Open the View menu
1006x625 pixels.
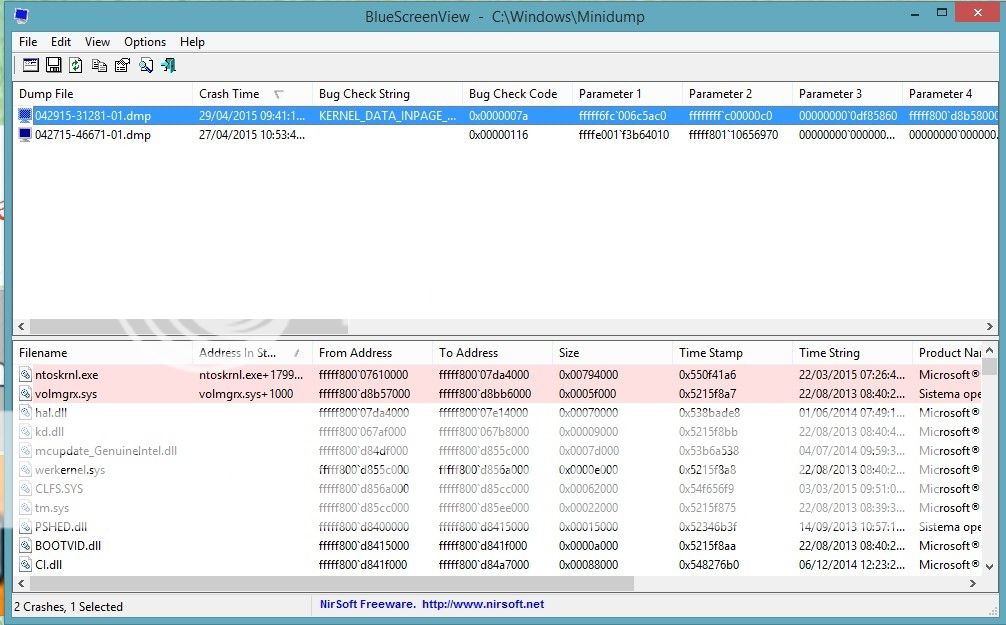96,42
